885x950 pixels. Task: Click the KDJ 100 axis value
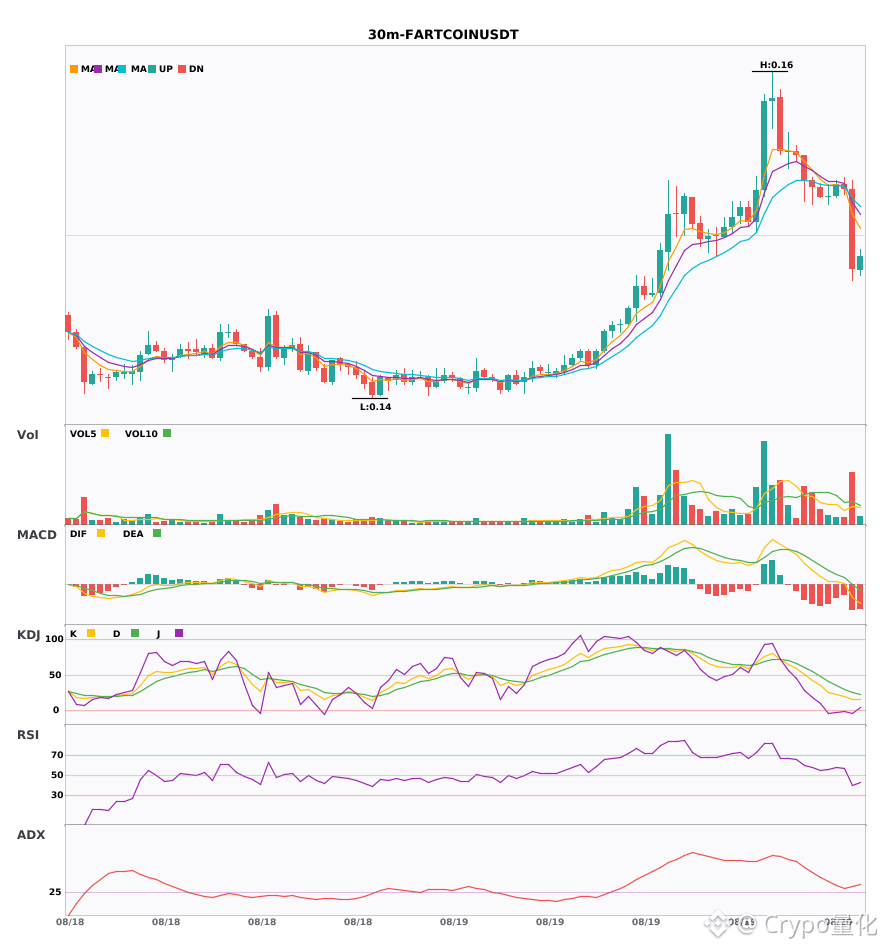(54, 639)
